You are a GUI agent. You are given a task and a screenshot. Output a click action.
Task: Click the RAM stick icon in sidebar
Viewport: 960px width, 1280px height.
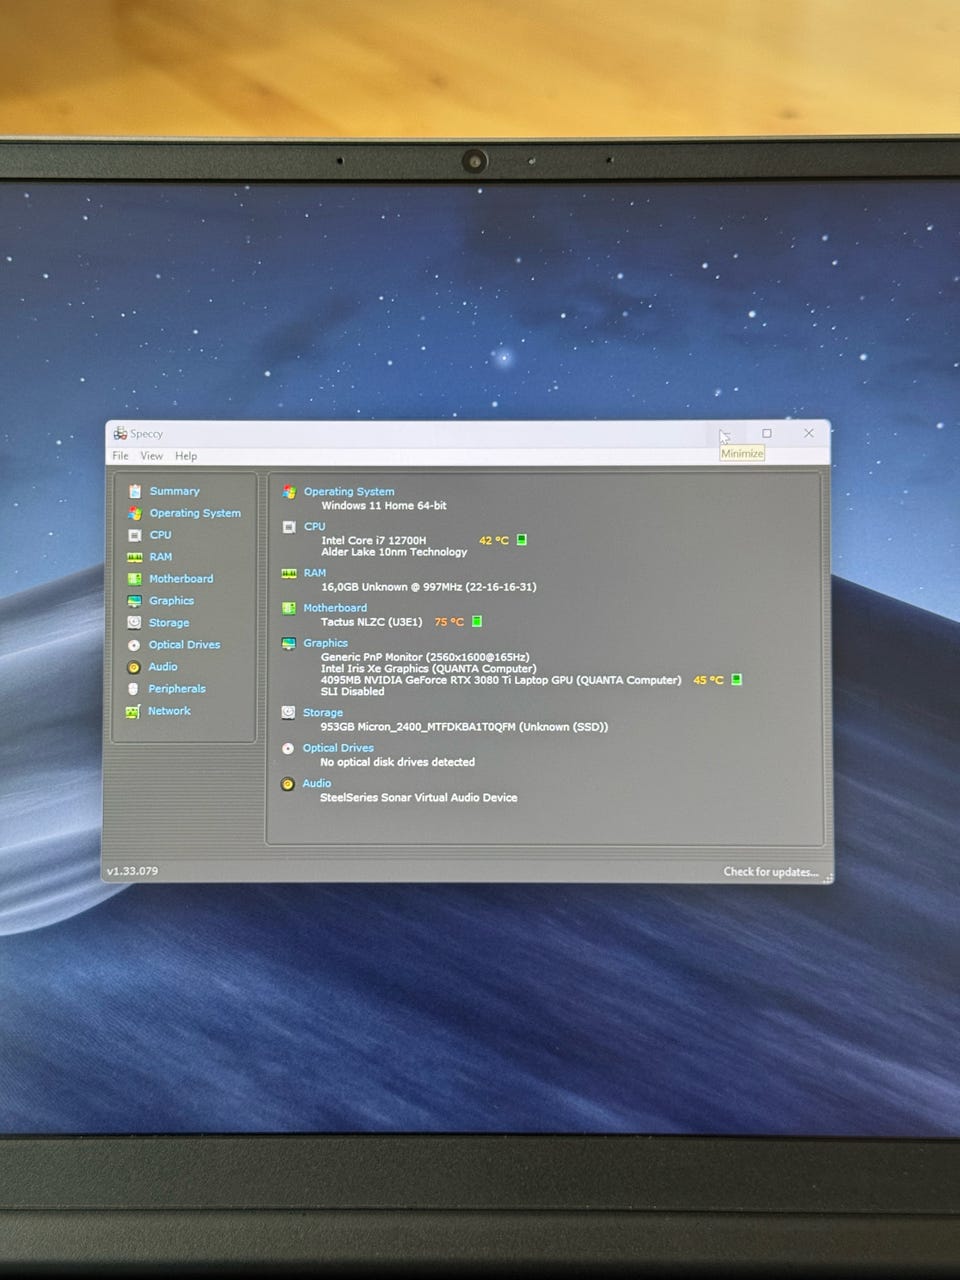134,557
